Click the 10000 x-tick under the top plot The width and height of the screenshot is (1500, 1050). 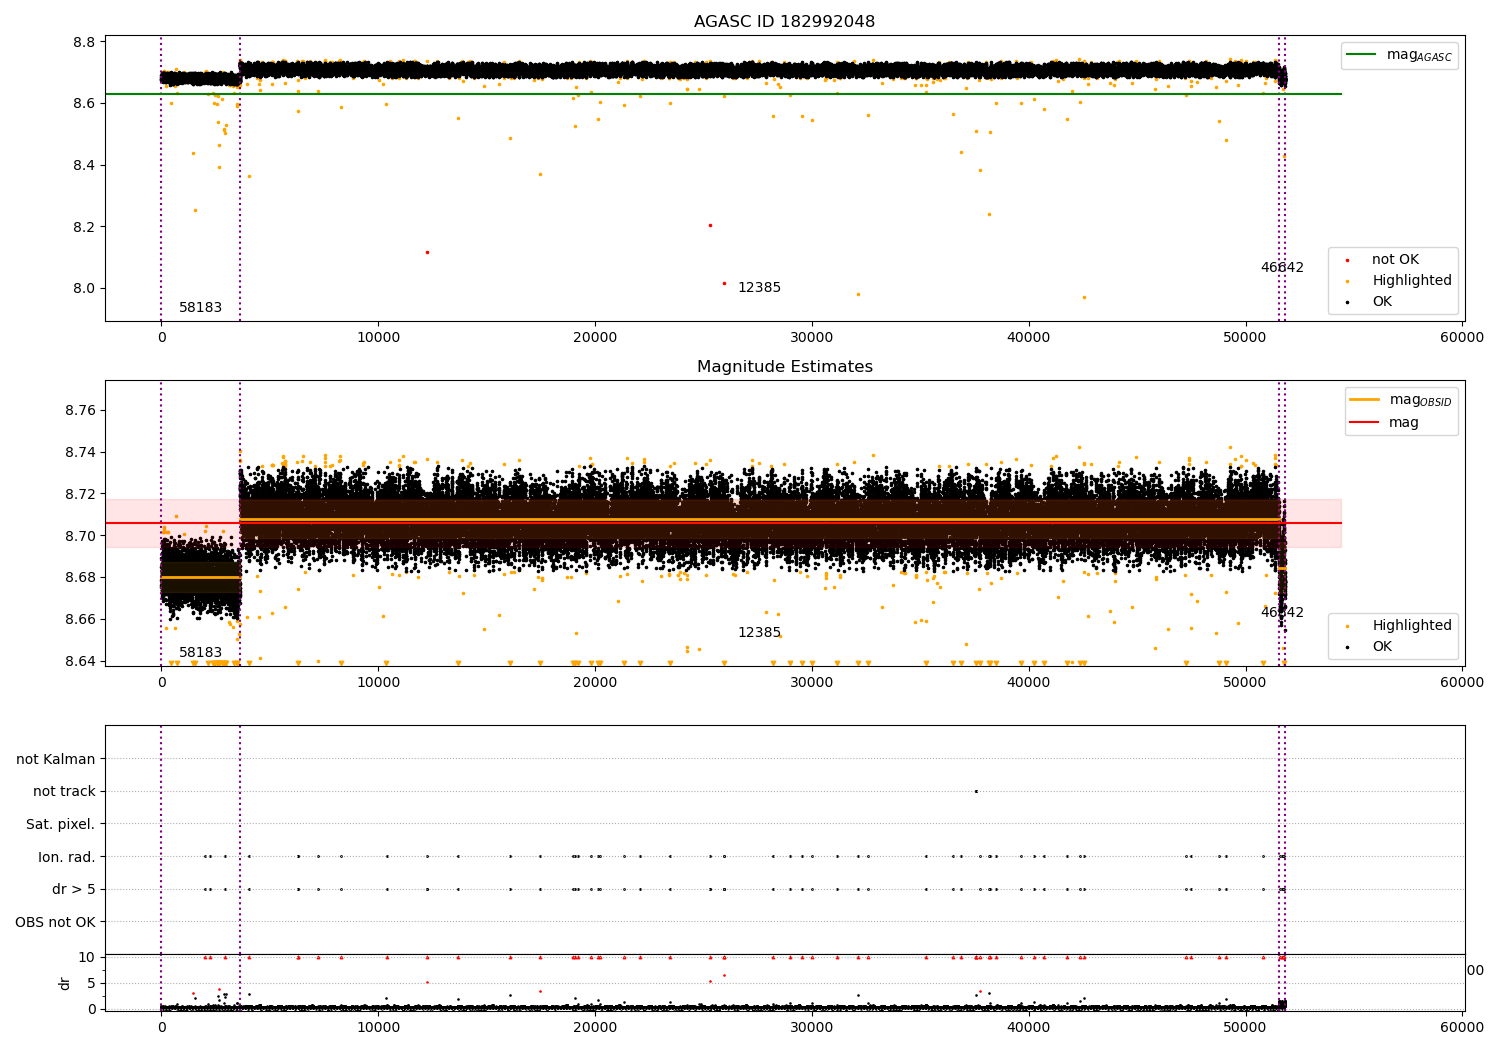point(378,338)
